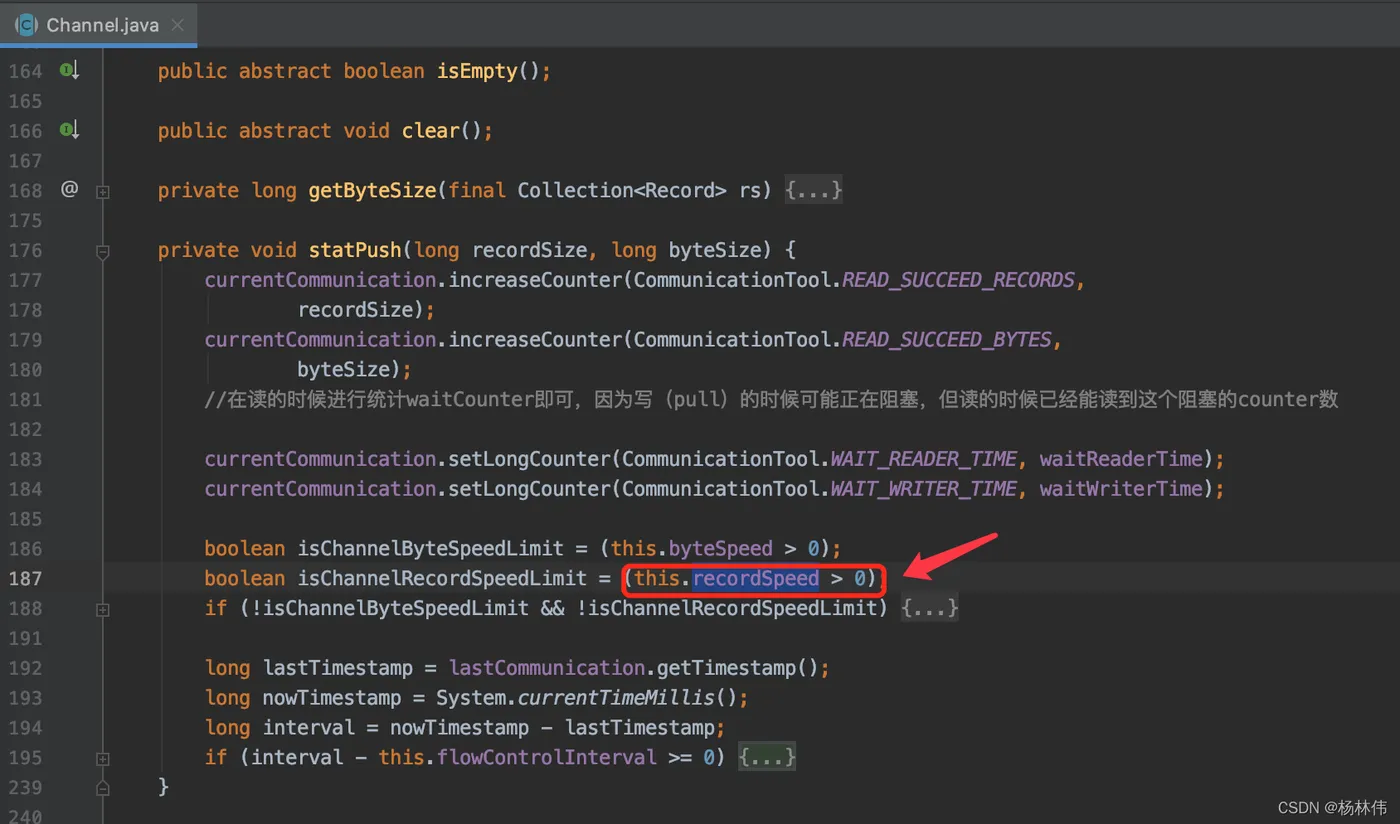Click the waitWriterTime argument
This screenshot has width=1400, height=824.
click(x=1121, y=489)
